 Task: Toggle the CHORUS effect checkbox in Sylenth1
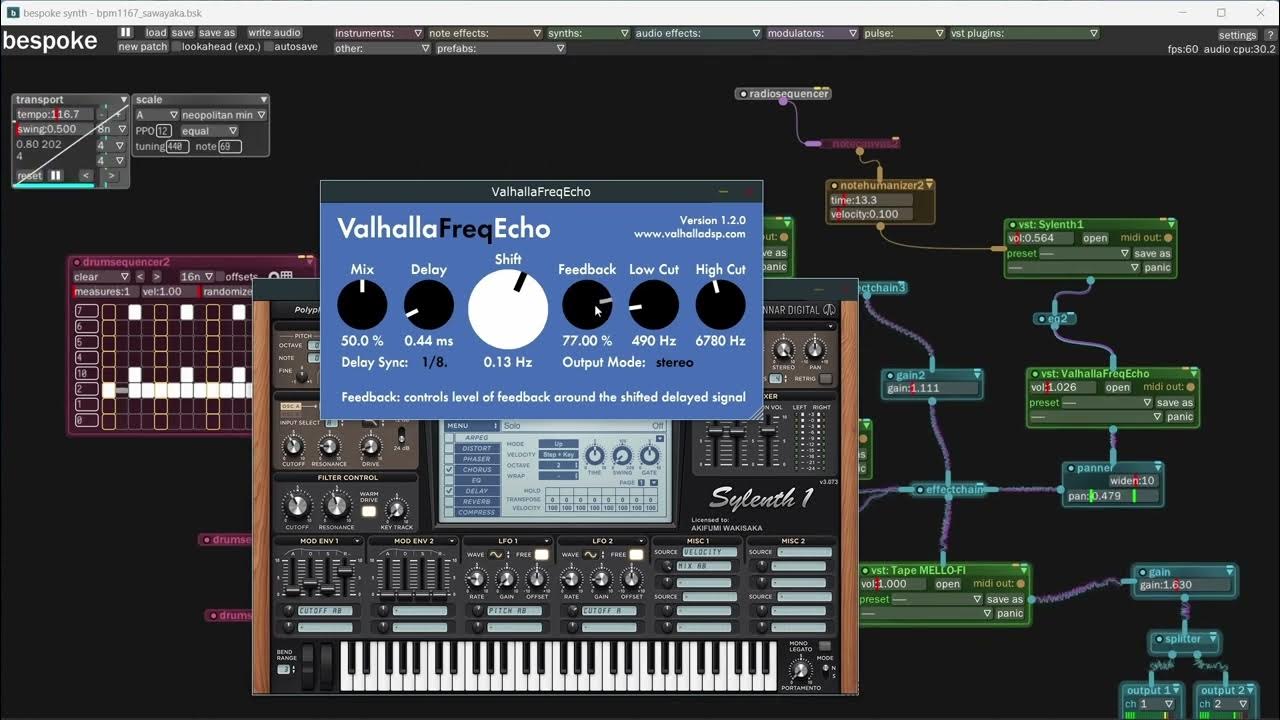[449, 470]
